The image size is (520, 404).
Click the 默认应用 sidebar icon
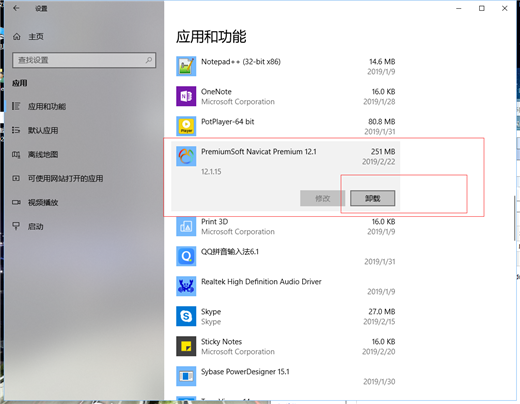(16, 130)
